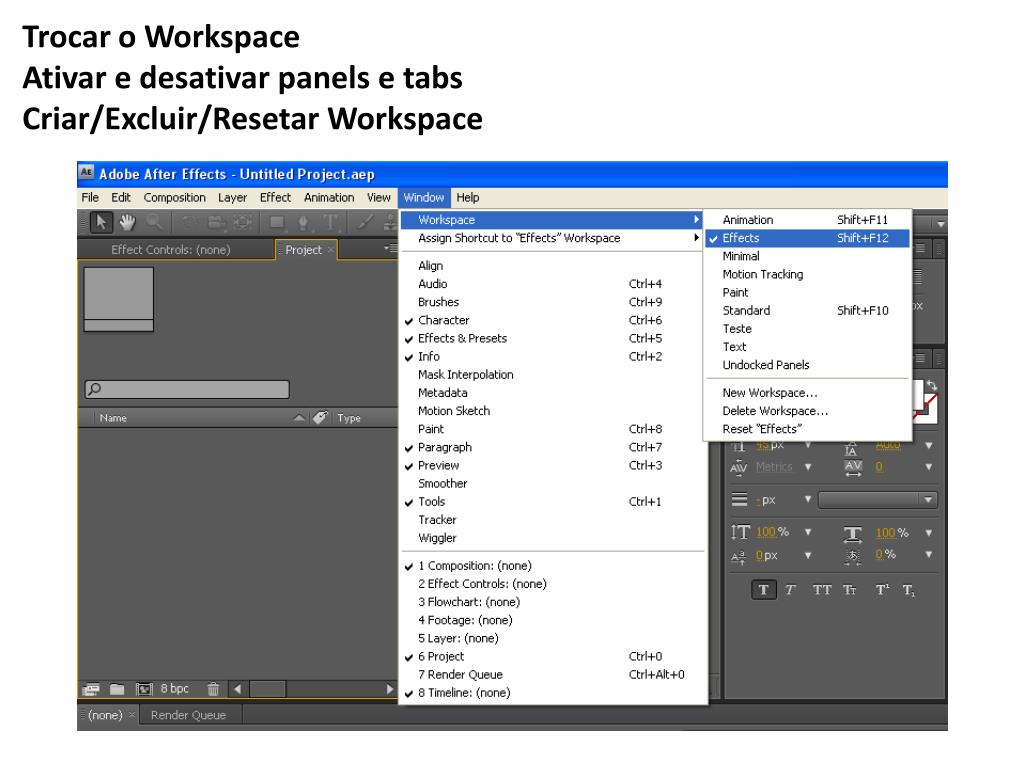Delete selected project items with trash icon

(213, 689)
